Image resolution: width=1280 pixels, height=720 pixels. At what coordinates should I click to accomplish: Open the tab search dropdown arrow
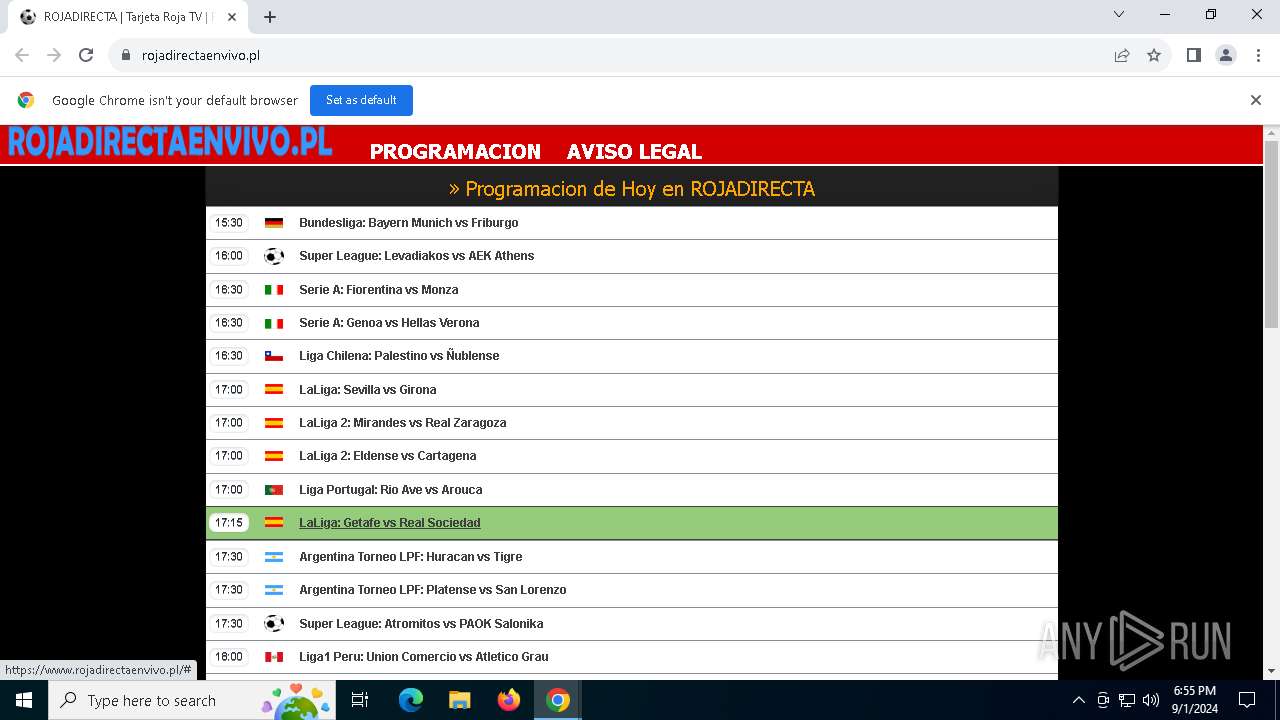point(1119,14)
